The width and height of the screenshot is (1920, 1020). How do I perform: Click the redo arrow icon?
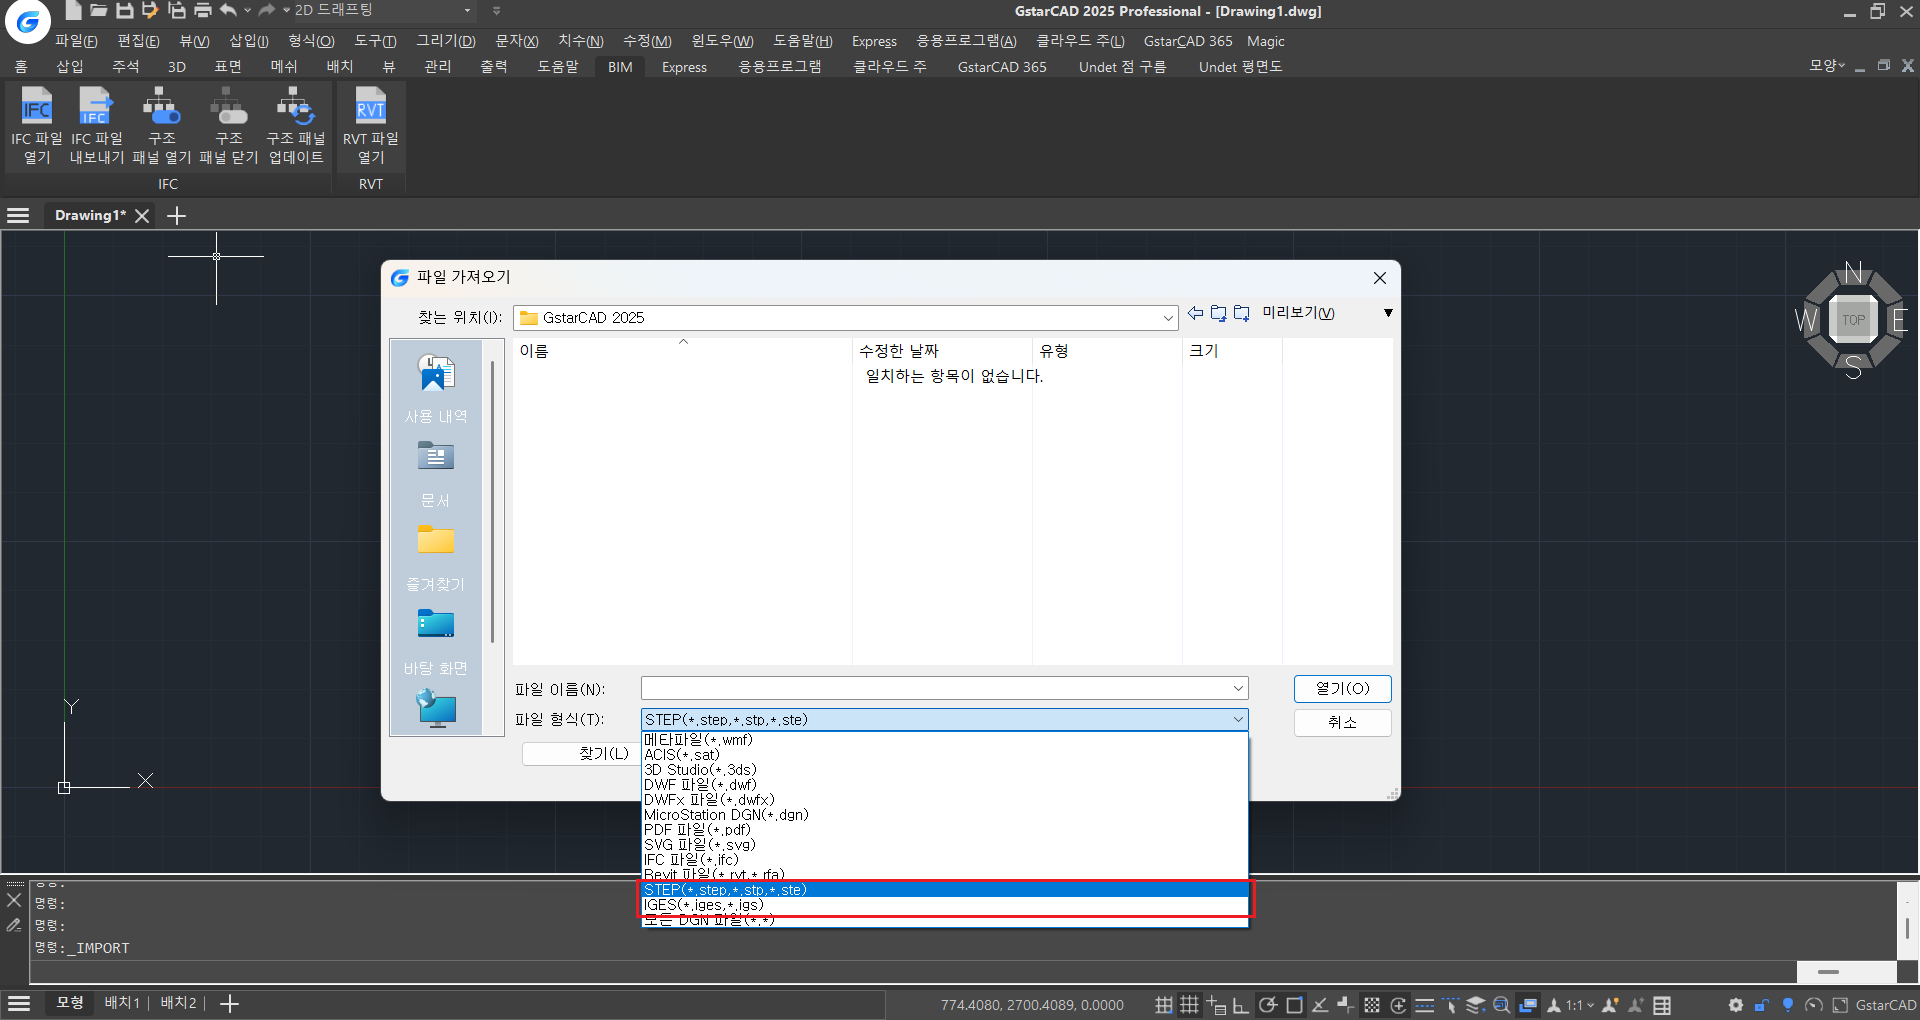[x=267, y=10]
